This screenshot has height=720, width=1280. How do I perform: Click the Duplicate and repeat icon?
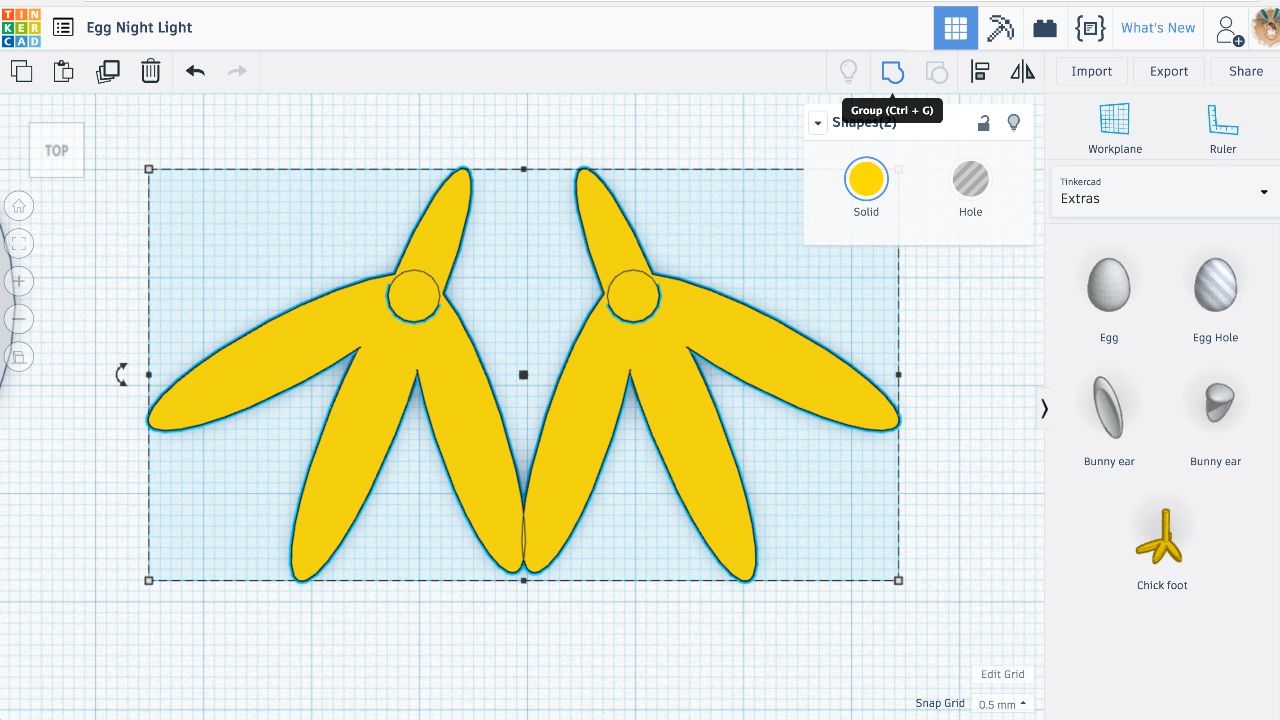click(107, 71)
